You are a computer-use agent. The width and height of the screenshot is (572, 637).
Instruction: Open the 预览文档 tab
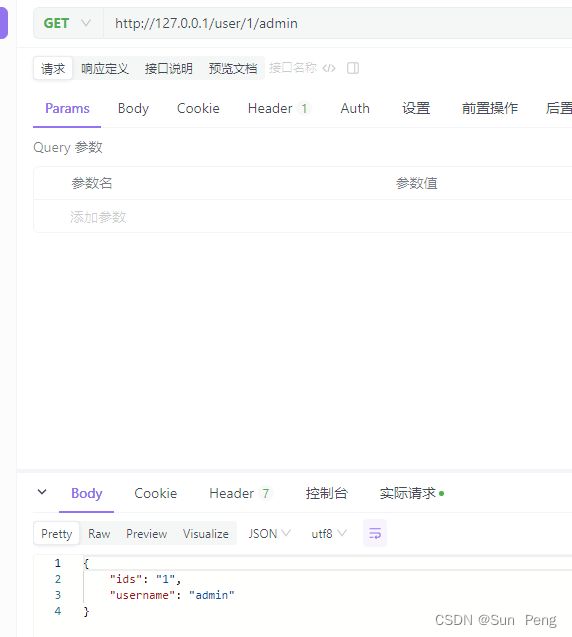(x=233, y=68)
